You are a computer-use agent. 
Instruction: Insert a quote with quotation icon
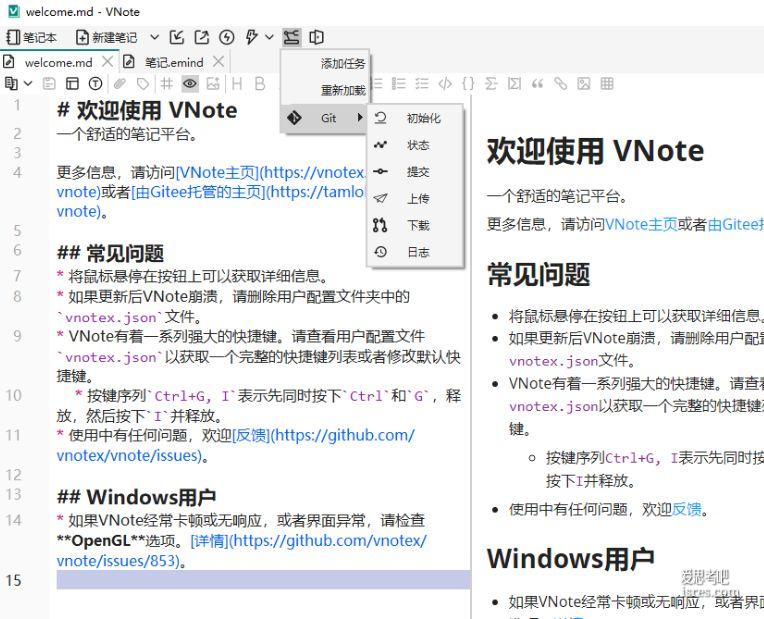(537, 84)
